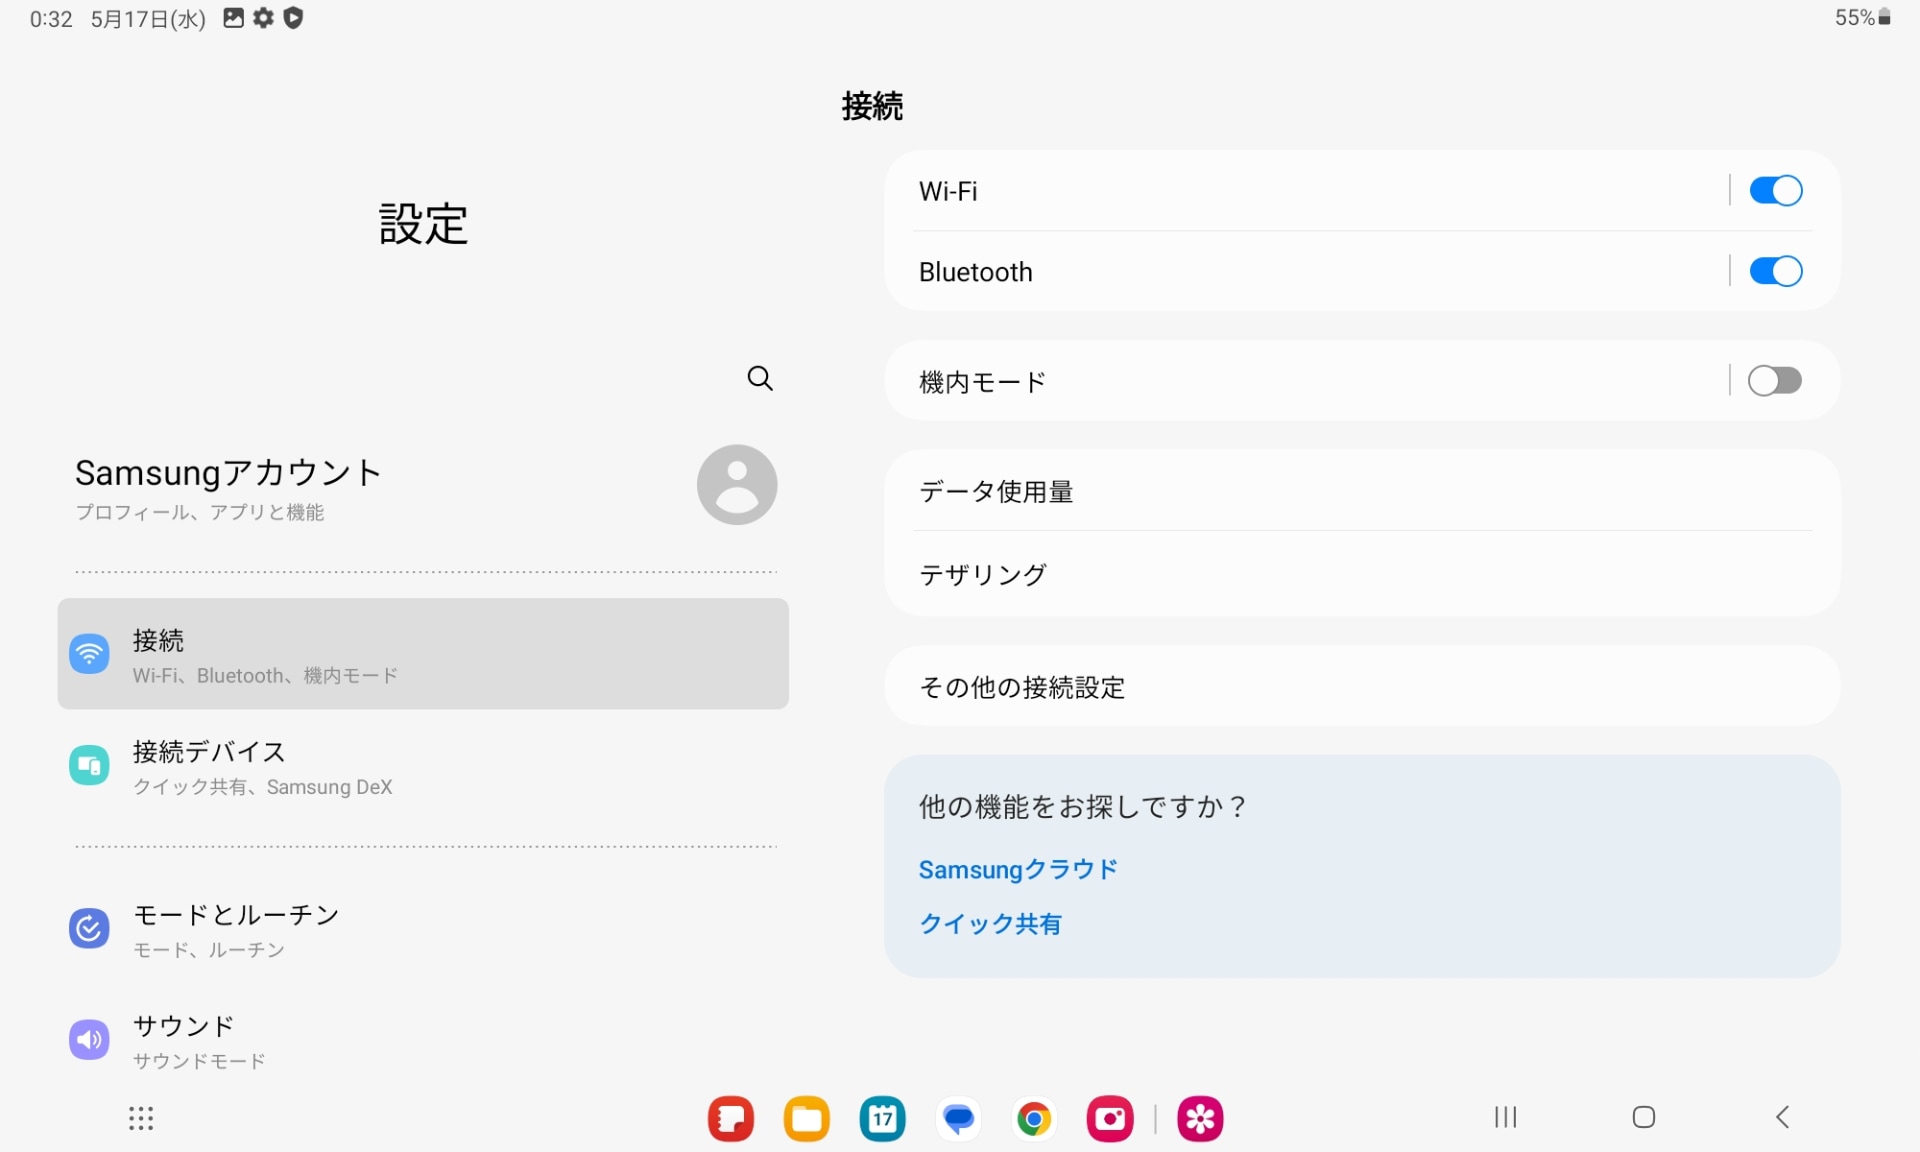Follow the Samsungクラウド link
The image size is (1920, 1152).
[1017, 869]
